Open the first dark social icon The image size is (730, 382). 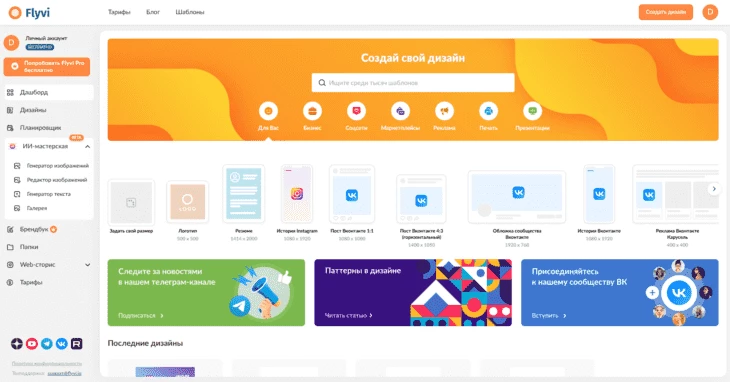(17, 343)
